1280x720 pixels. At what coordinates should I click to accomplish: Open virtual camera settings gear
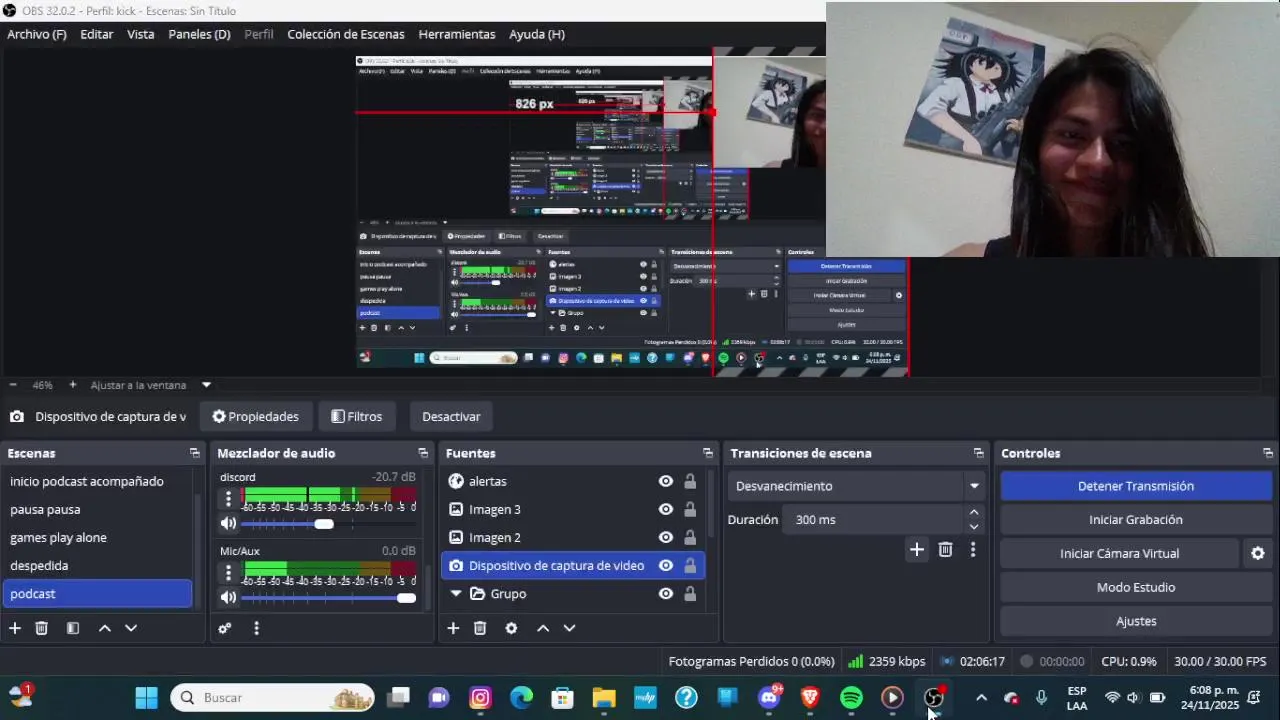coord(1258,553)
